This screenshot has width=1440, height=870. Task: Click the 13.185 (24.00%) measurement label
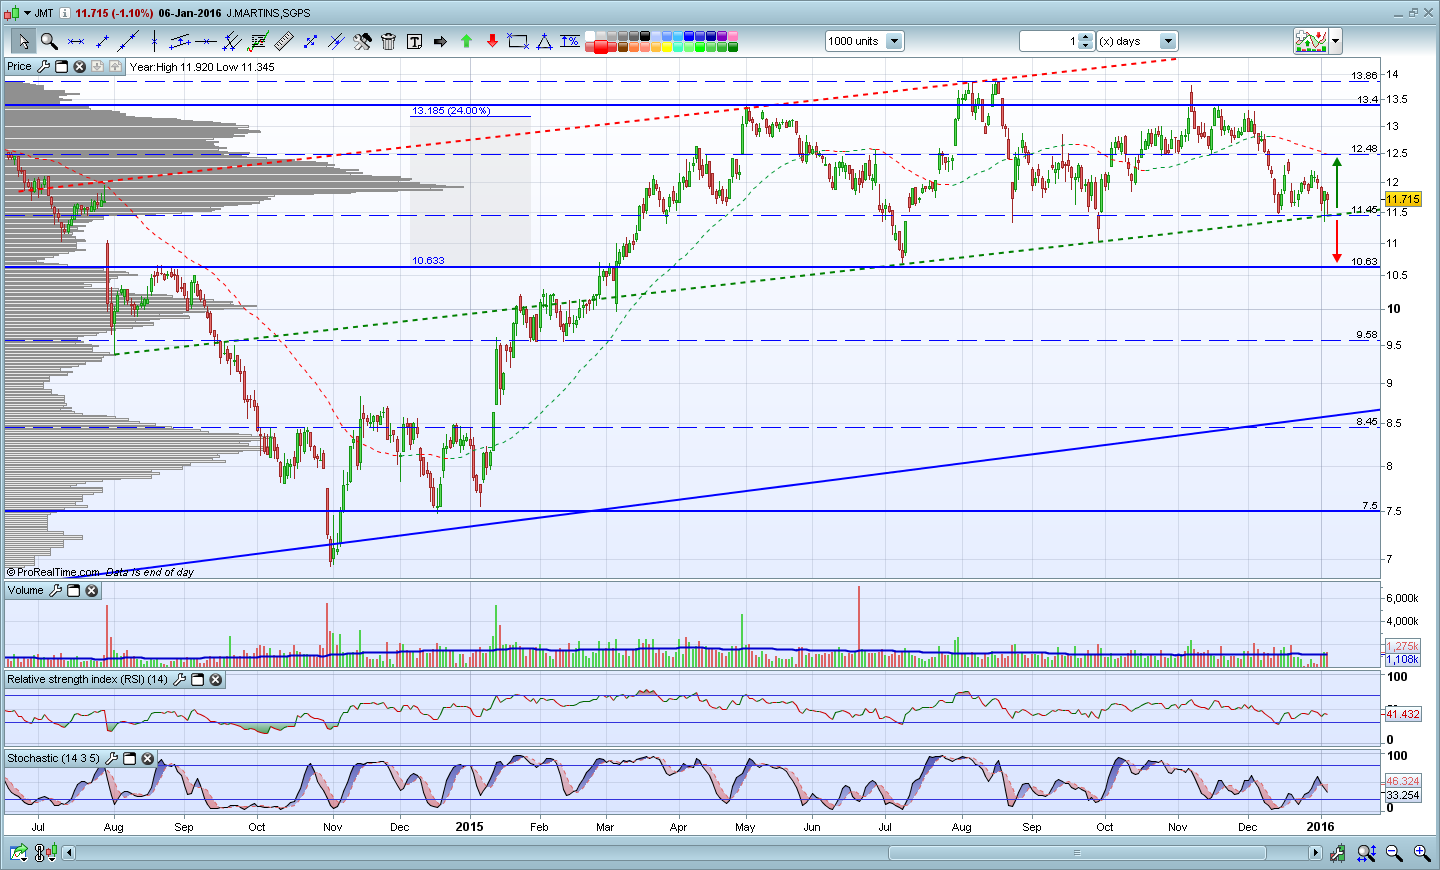[x=451, y=110]
